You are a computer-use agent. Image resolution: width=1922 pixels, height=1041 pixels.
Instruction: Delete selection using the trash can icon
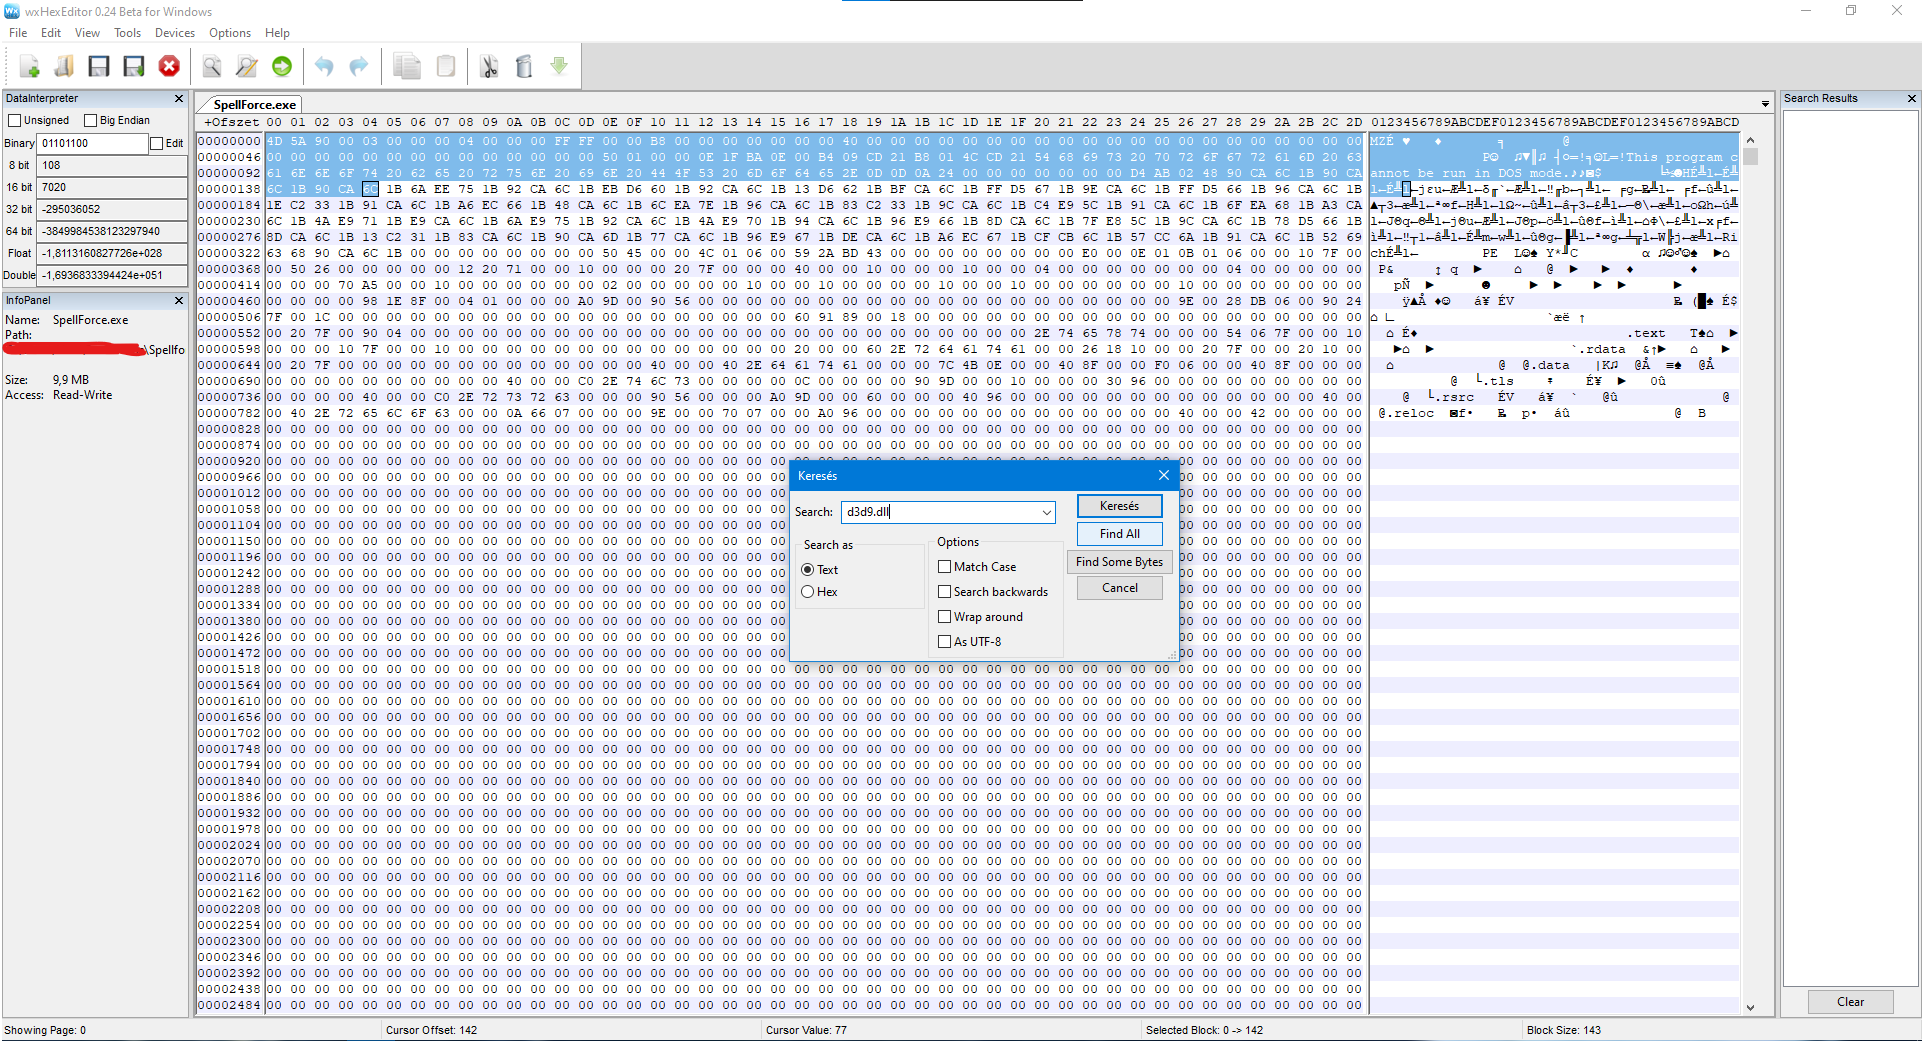point(524,66)
